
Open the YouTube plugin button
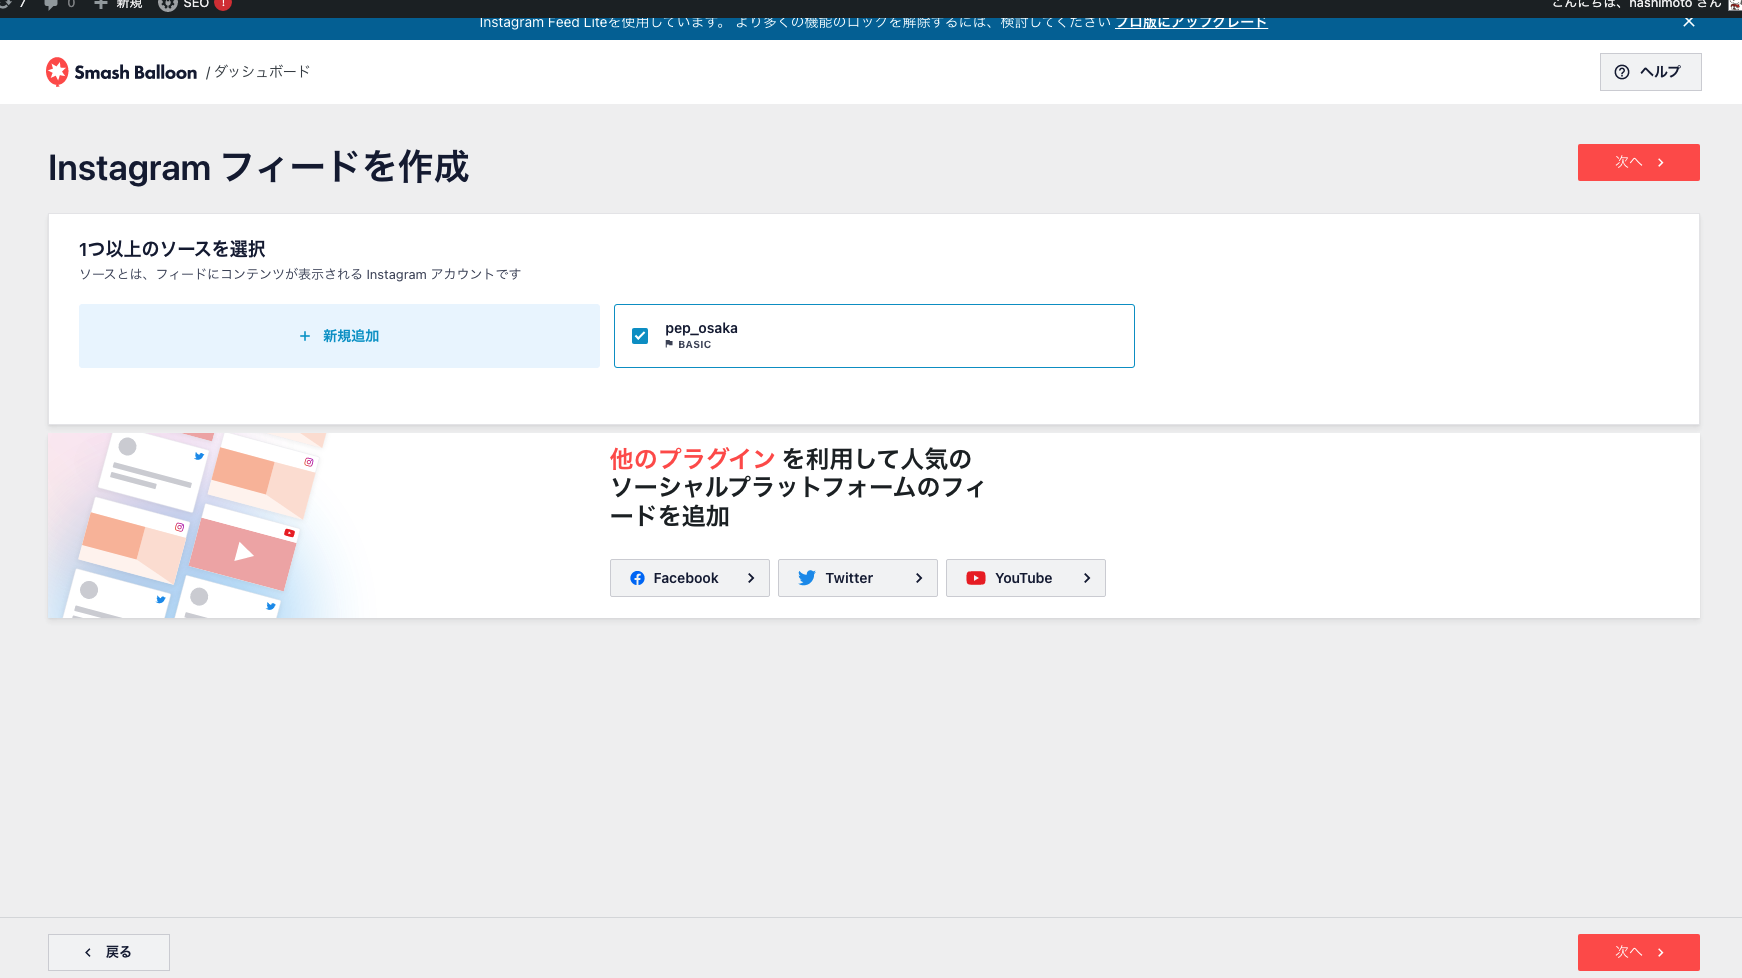tap(1025, 578)
